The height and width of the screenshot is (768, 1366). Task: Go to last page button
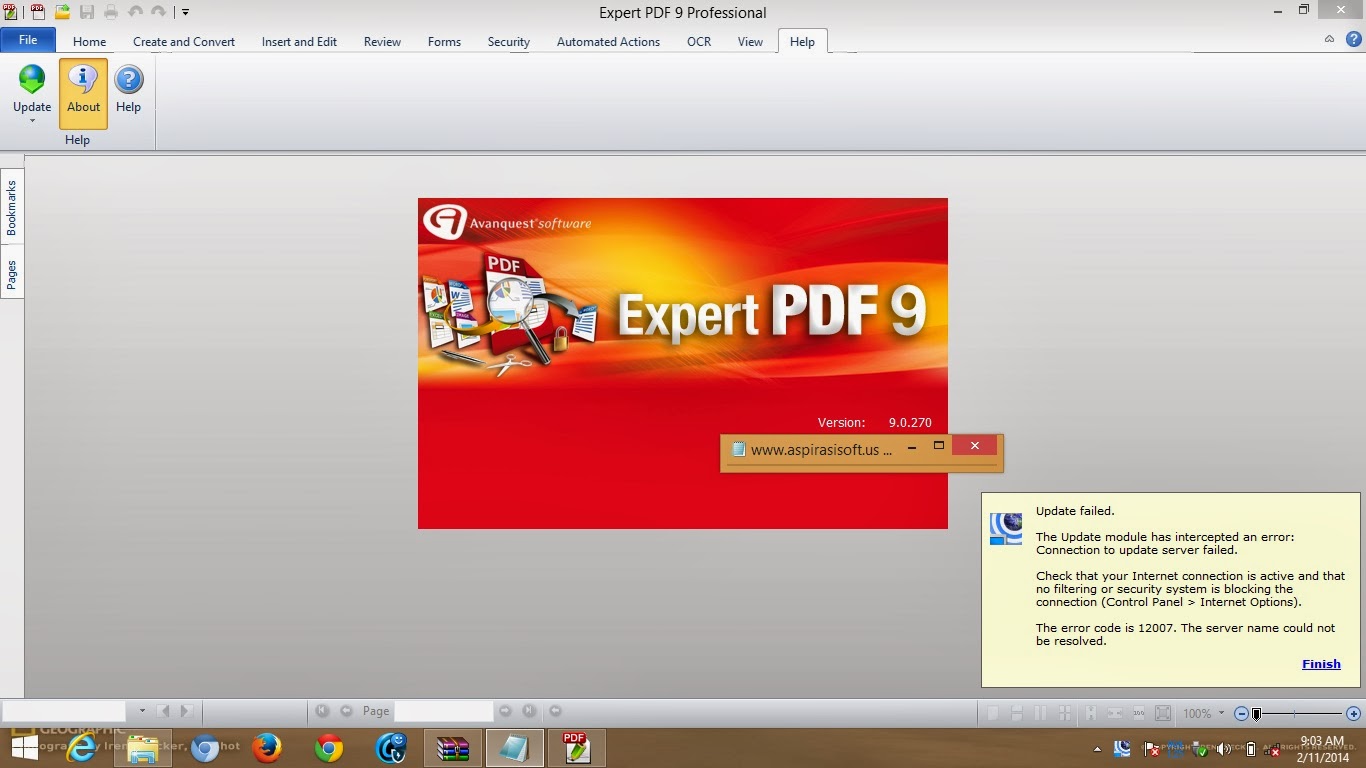tap(529, 711)
